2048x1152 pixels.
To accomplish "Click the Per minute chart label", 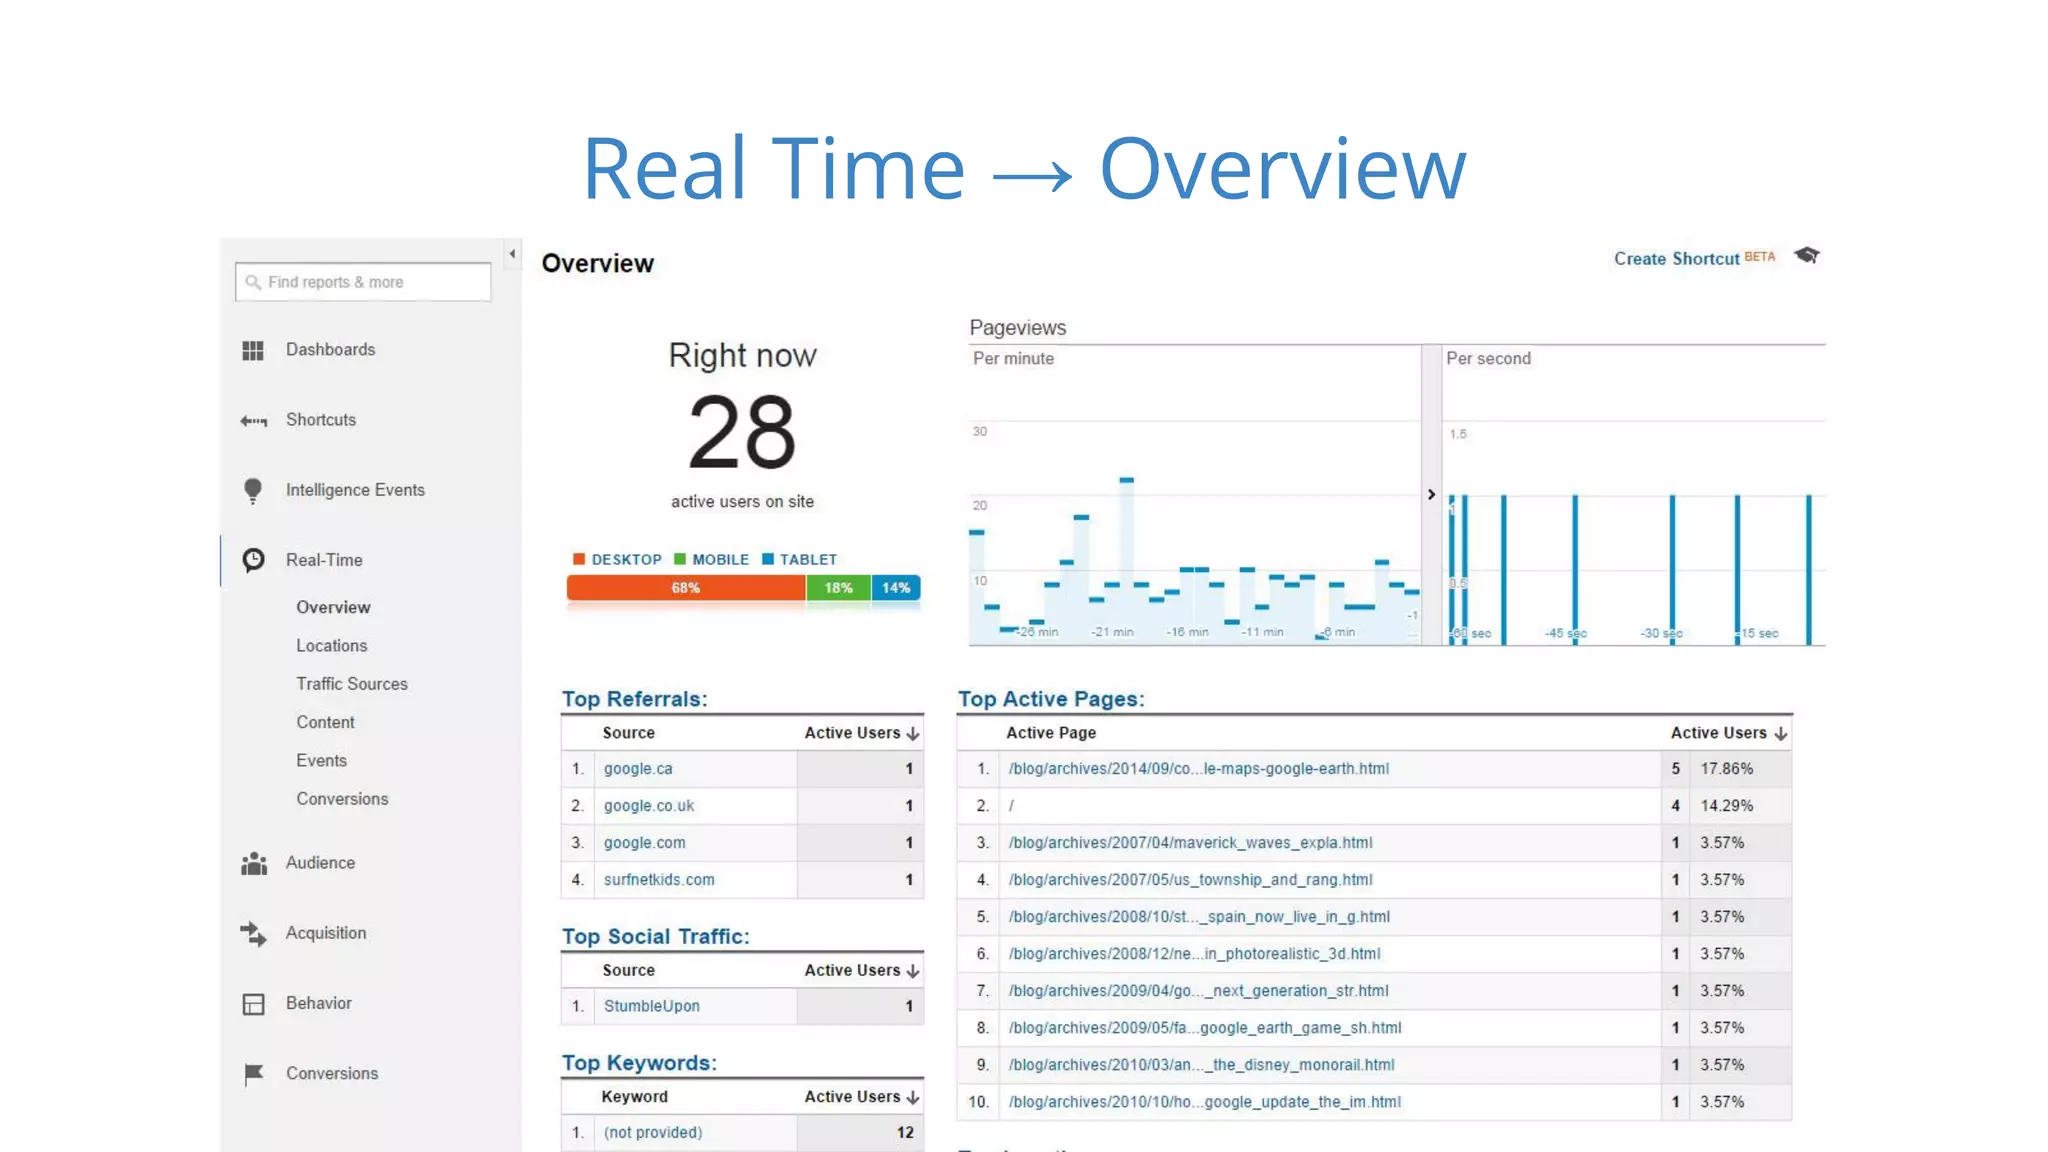I will click(x=1013, y=359).
